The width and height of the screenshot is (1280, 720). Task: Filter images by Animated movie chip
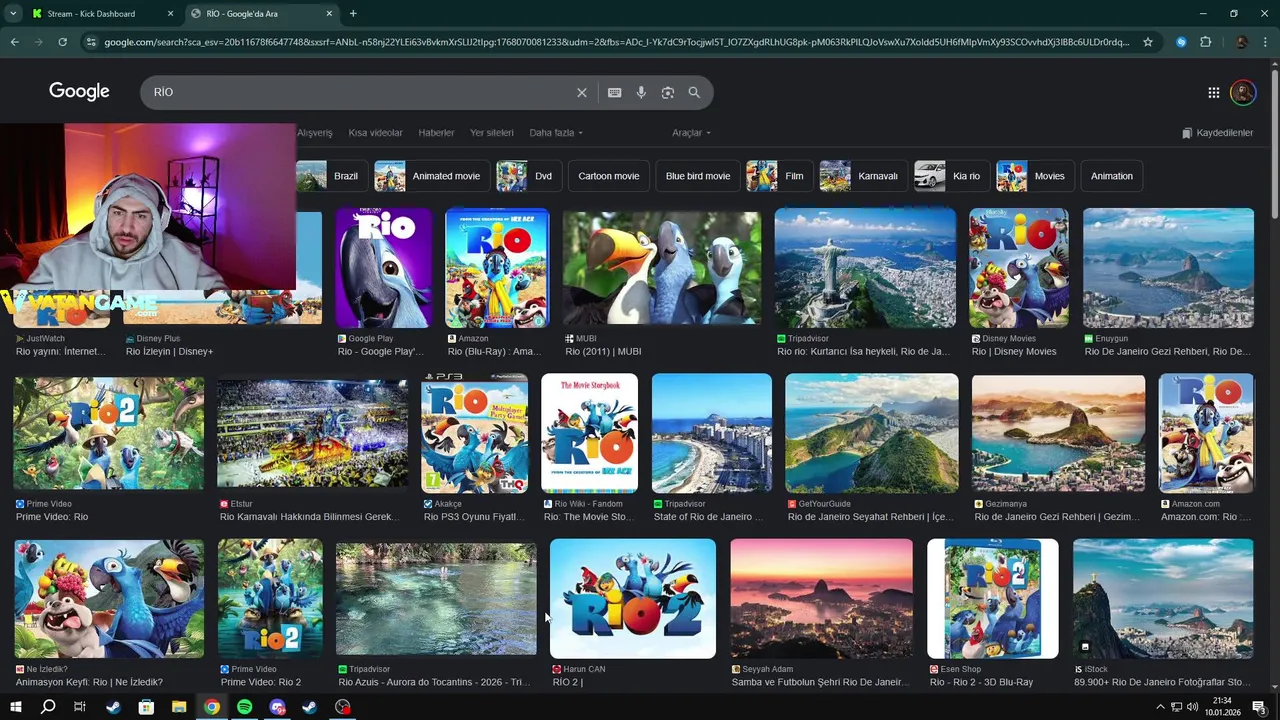tap(433, 176)
